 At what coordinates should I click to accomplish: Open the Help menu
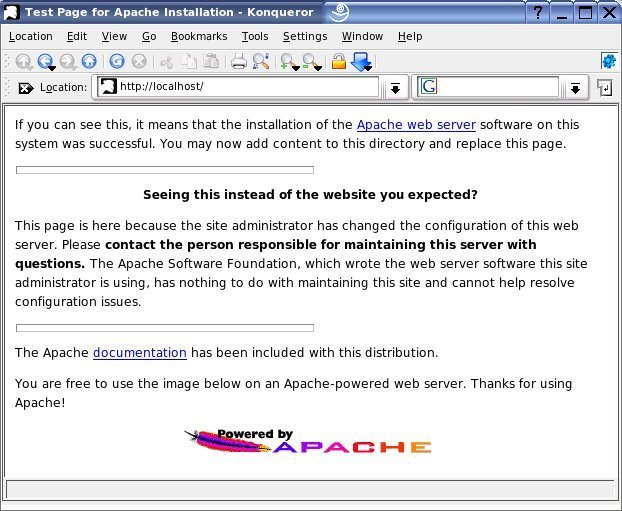pos(410,36)
